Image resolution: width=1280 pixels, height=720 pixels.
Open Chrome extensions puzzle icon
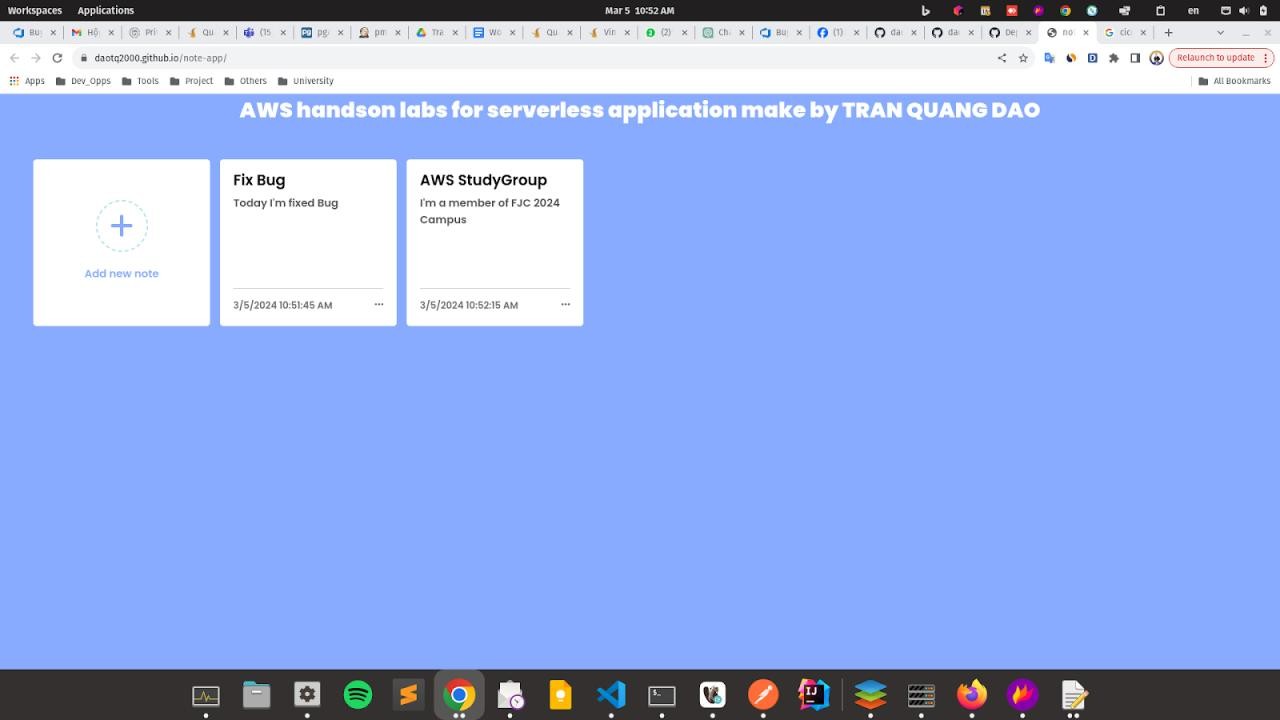pyautogui.click(x=1113, y=58)
